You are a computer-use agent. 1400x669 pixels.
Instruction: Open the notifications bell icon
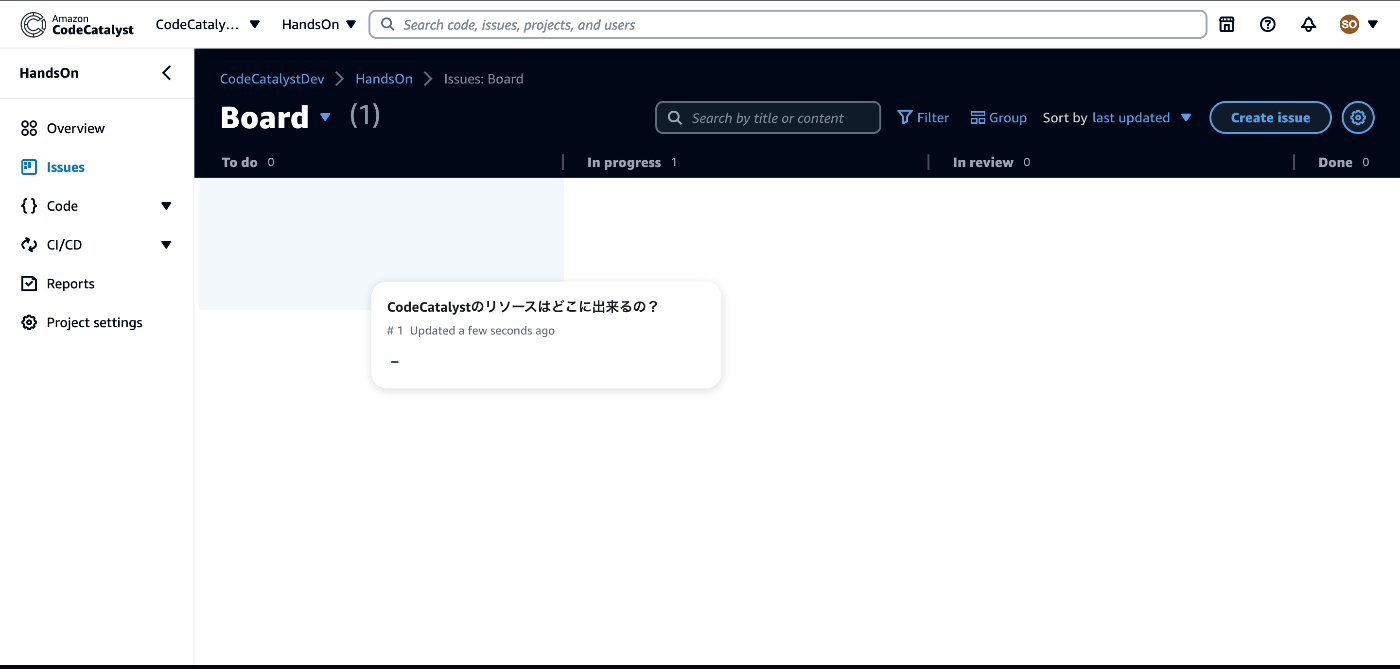pos(1308,24)
